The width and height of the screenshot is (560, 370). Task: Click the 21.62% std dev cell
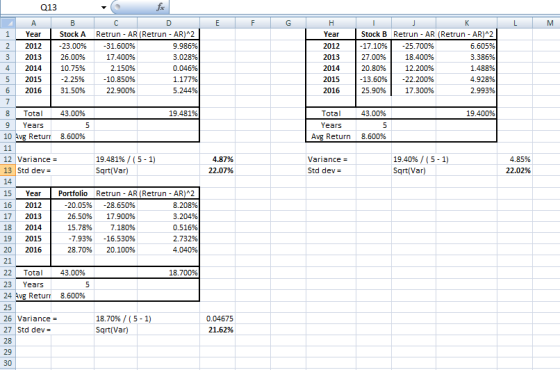click(218, 330)
